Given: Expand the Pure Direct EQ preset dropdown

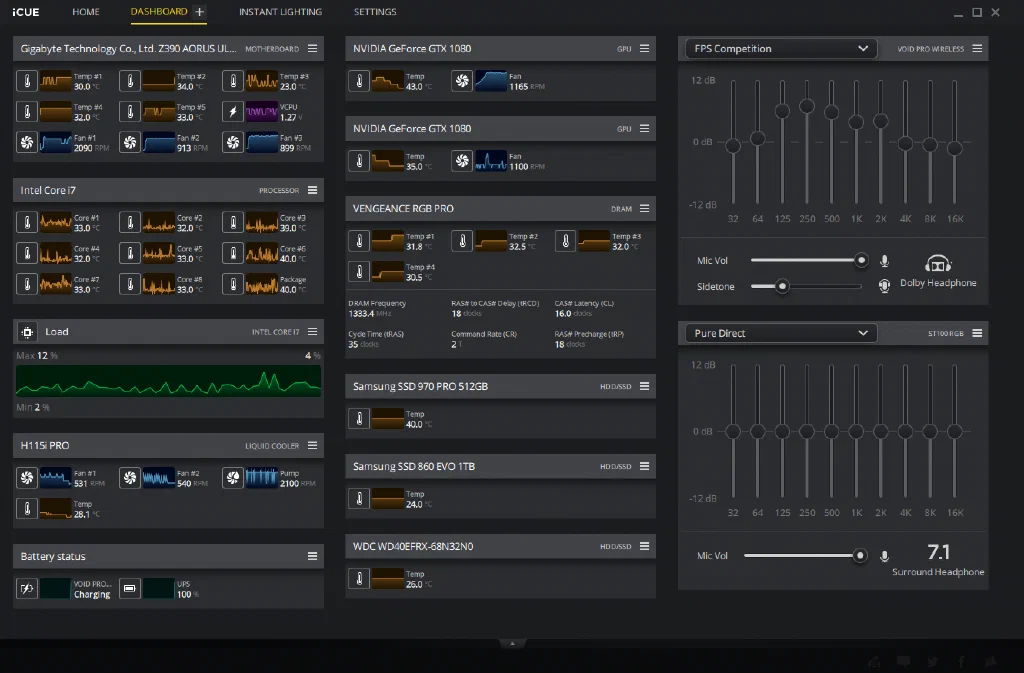Looking at the screenshot, I should [x=781, y=333].
